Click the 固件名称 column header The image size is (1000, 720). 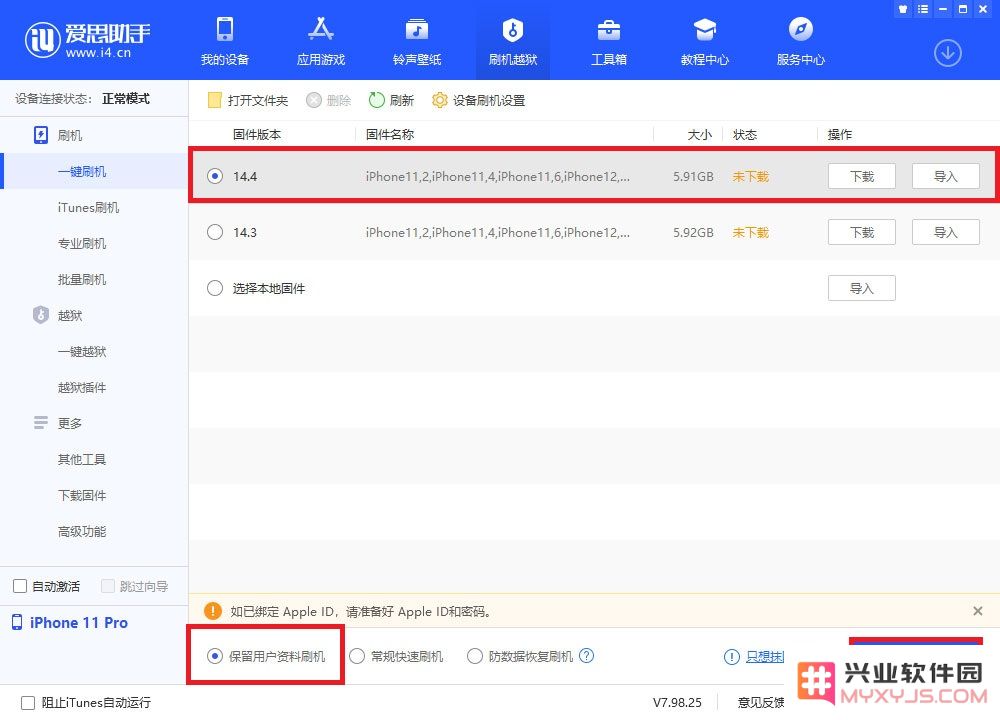coord(390,135)
